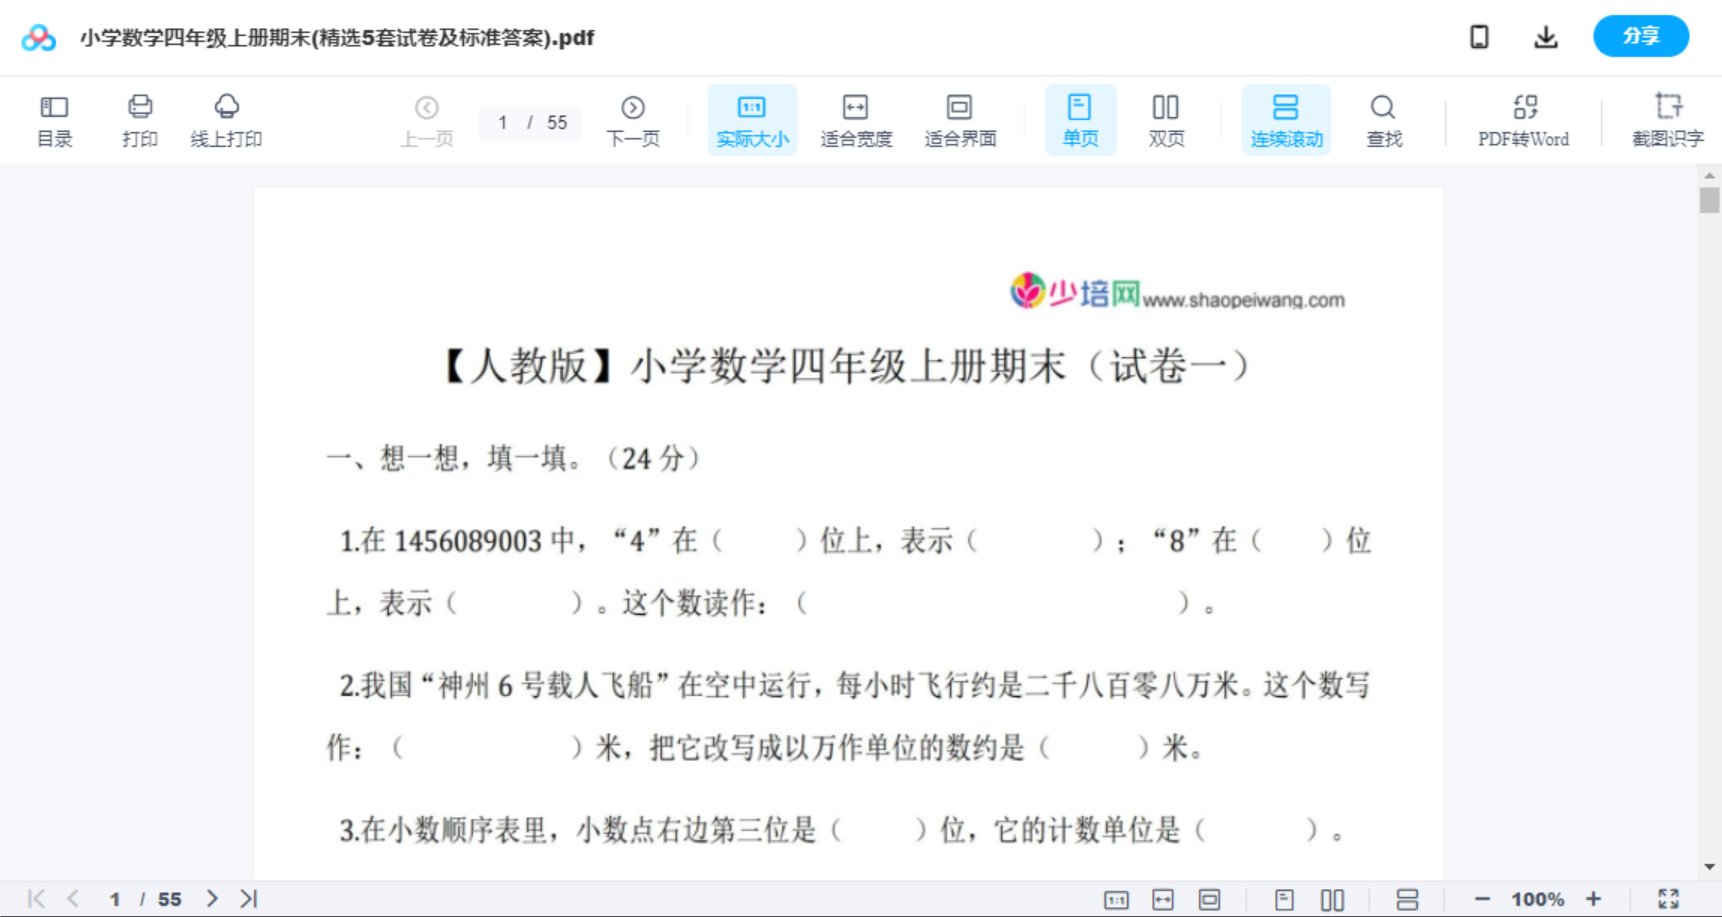The height and width of the screenshot is (917, 1722).
Task: Enter fullscreen mode from the bottom bar
Action: [1668, 898]
